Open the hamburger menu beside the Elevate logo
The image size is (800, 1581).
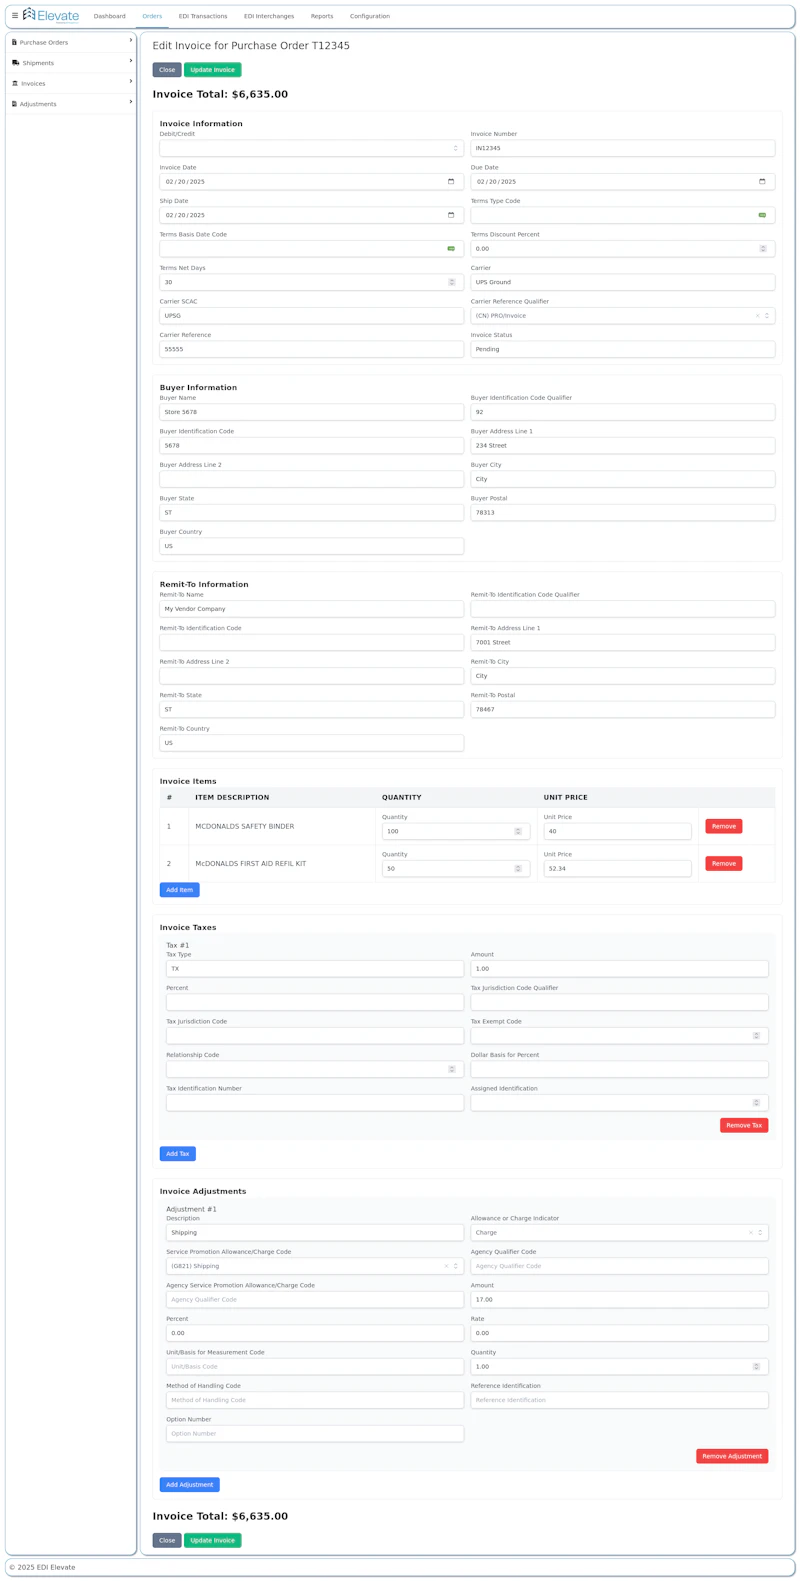[x=14, y=16]
